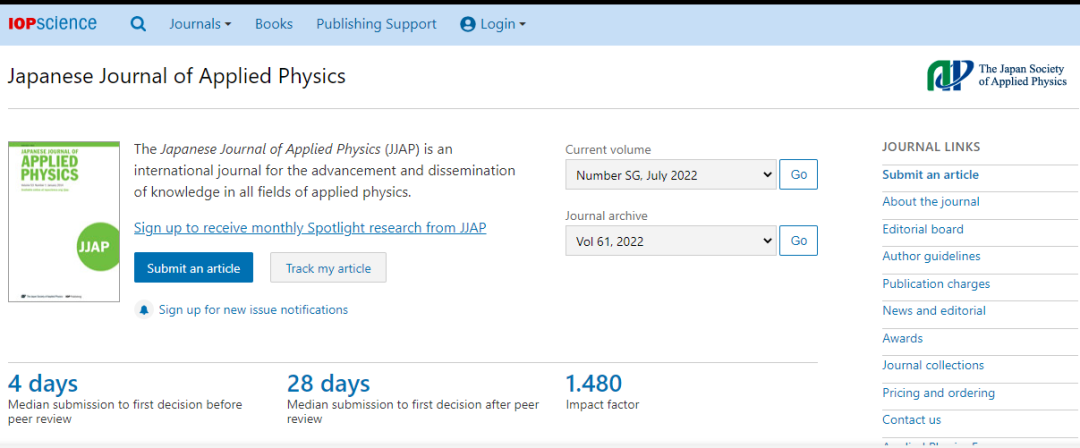Open the Spotlight research sign-up link
1080x448 pixels.
click(x=310, y=228)
